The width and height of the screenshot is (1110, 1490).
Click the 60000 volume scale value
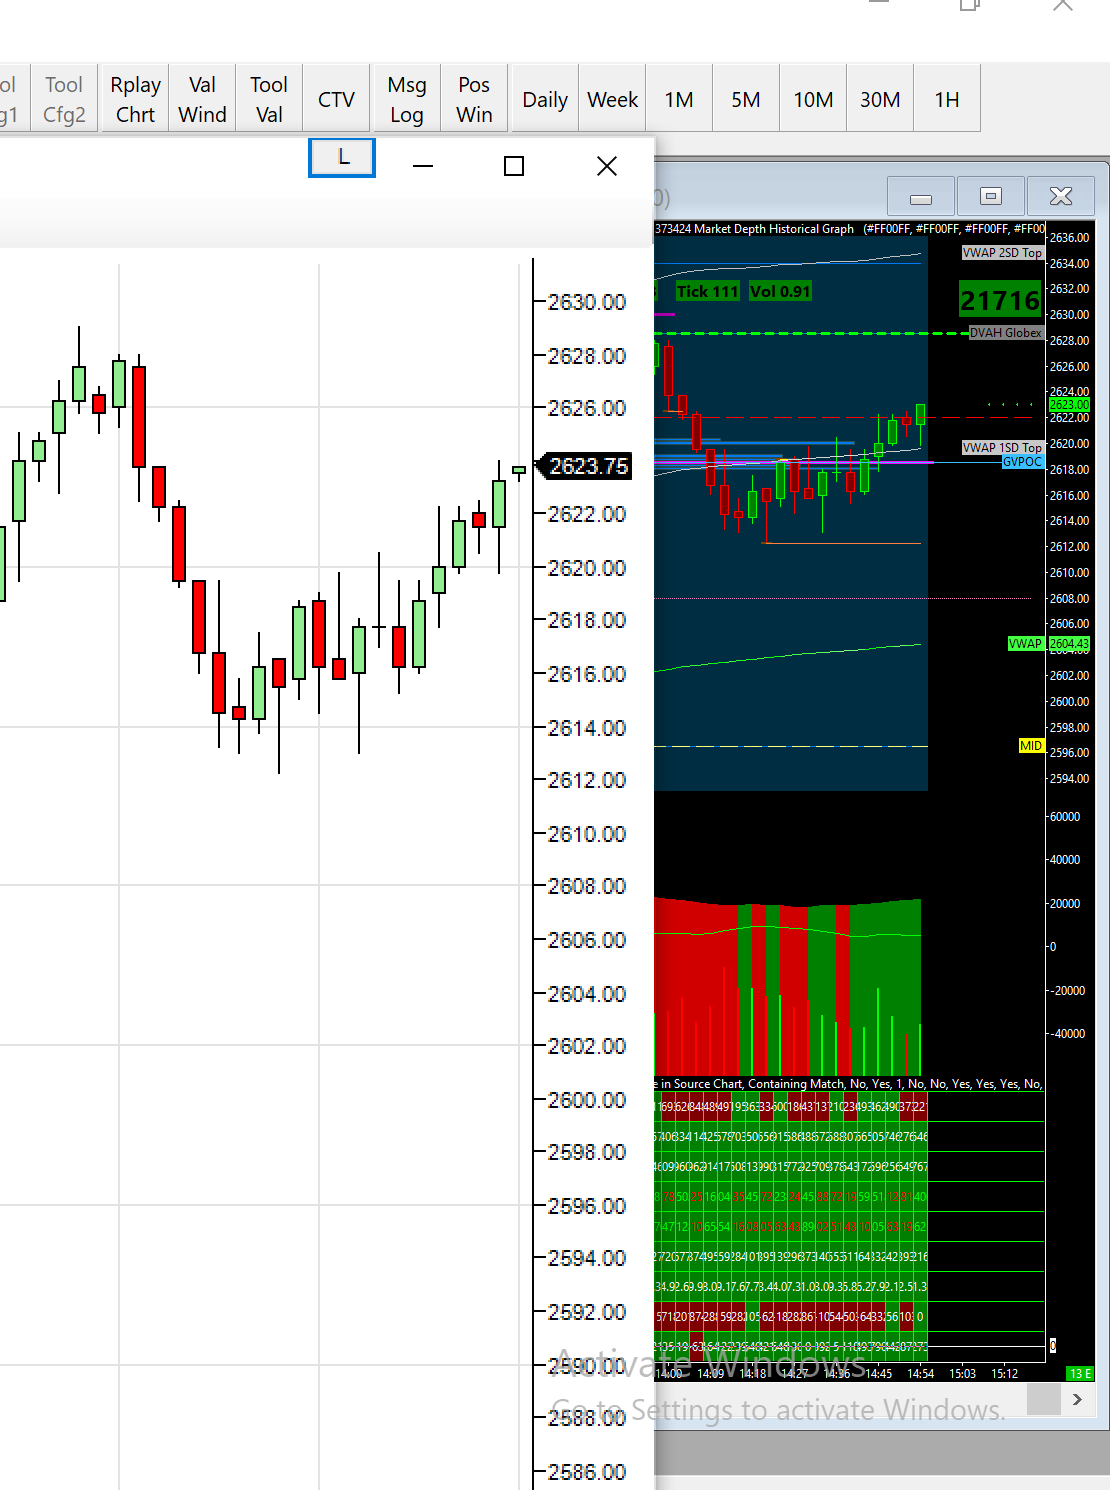(x=1065, y=817)
